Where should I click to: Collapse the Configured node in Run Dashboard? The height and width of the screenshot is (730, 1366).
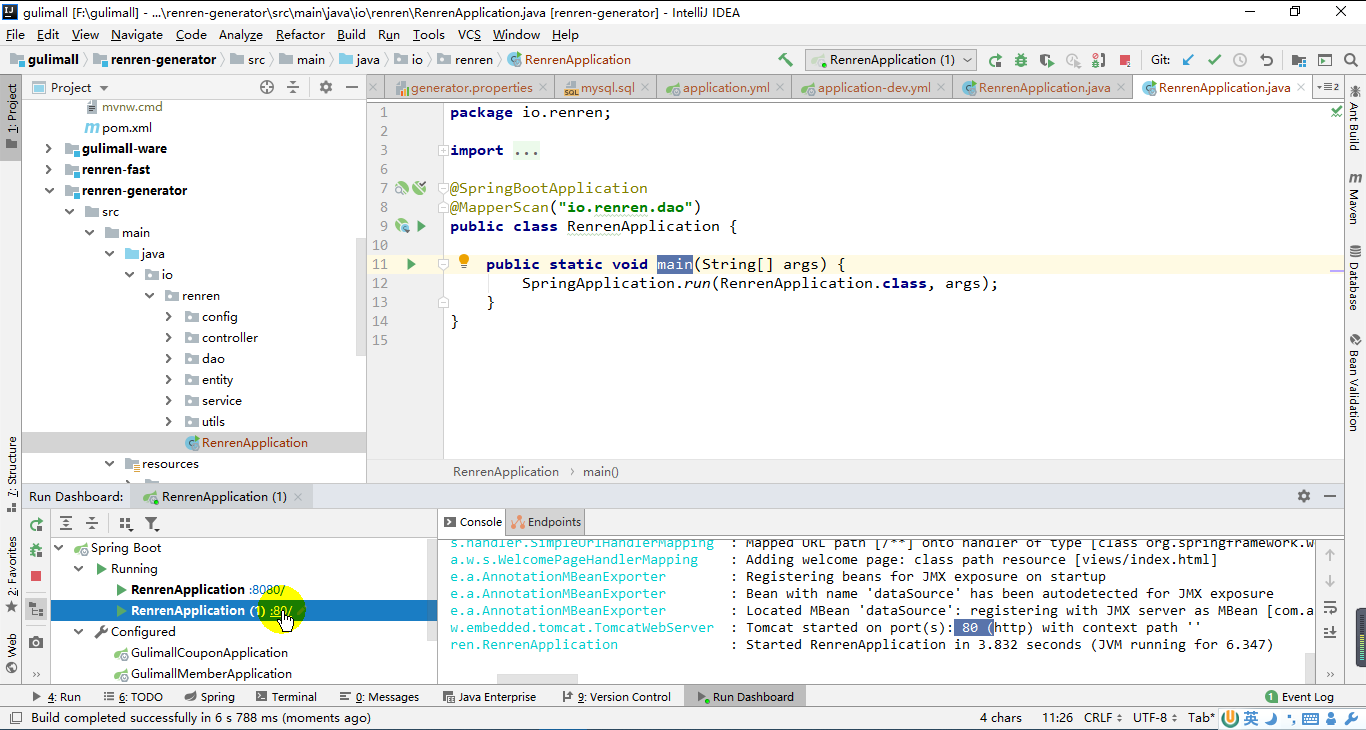tap(80, 632)
